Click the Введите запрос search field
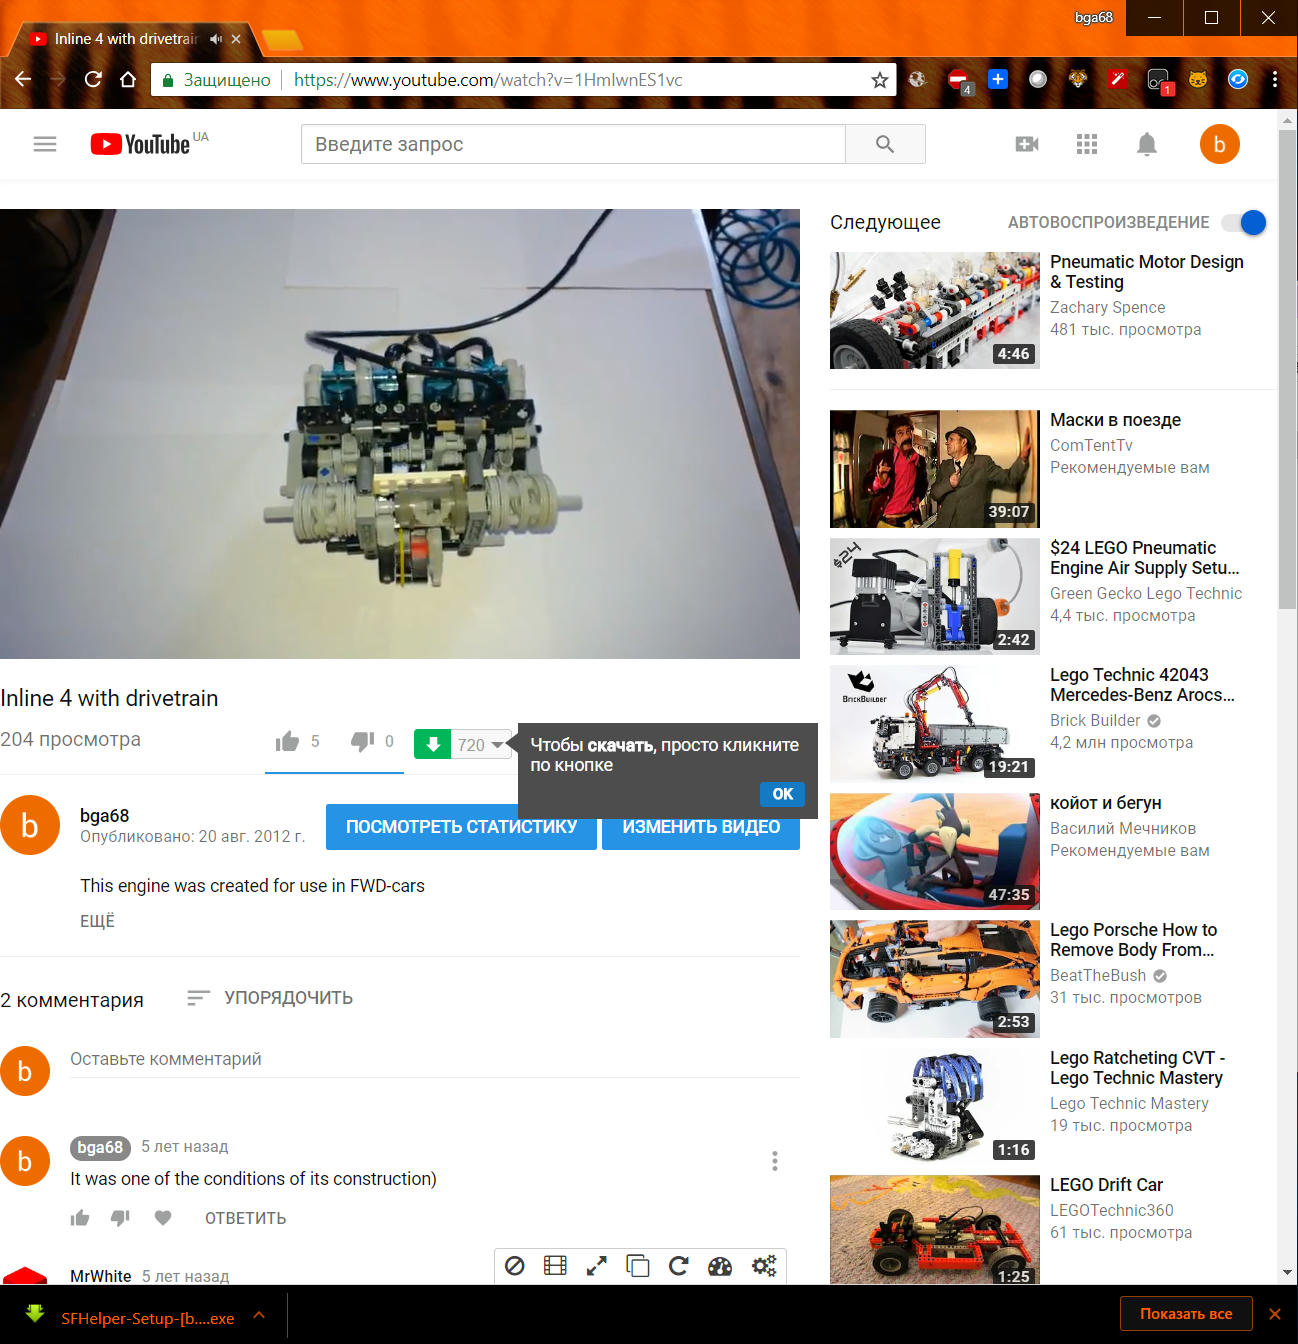The image size is (1298, 1344). [573, 144]
